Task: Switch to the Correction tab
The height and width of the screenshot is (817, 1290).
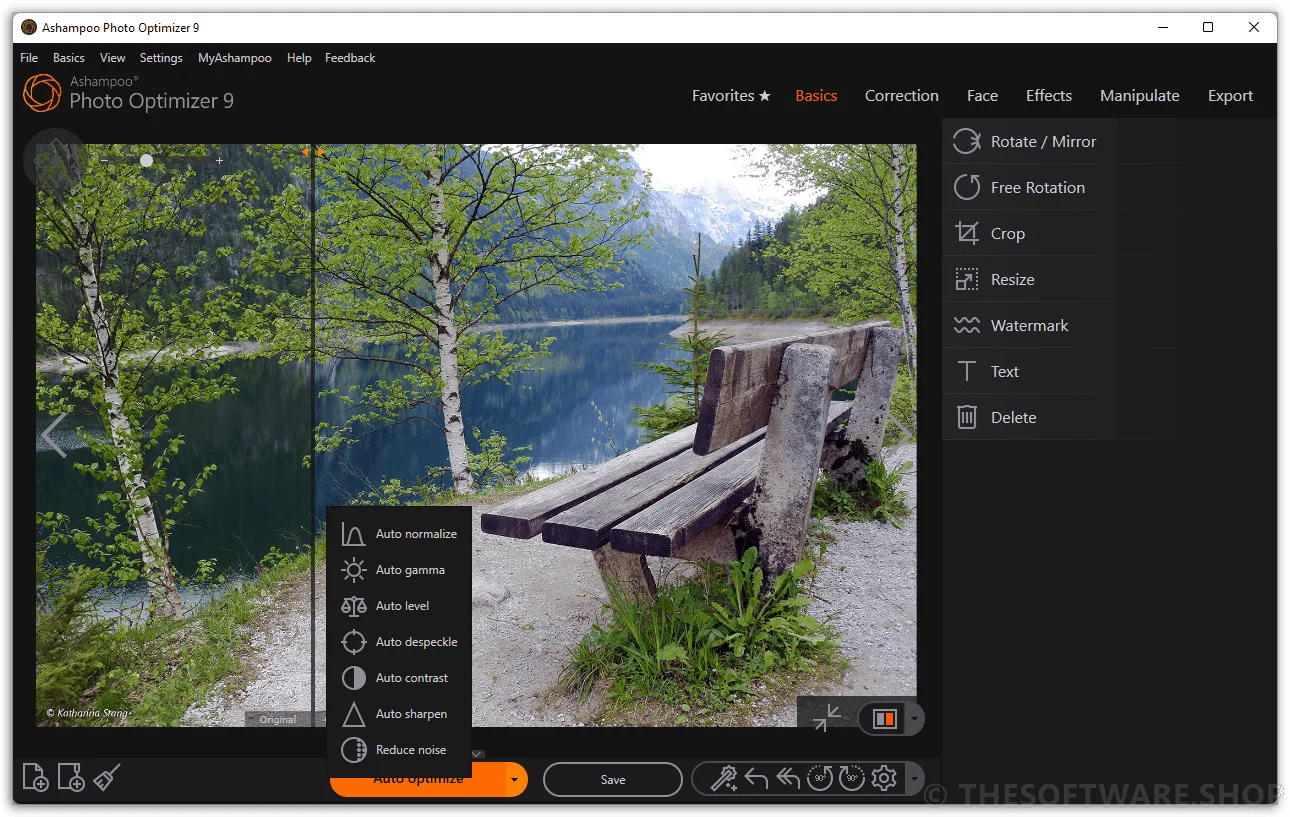Action: click(902, 96)
